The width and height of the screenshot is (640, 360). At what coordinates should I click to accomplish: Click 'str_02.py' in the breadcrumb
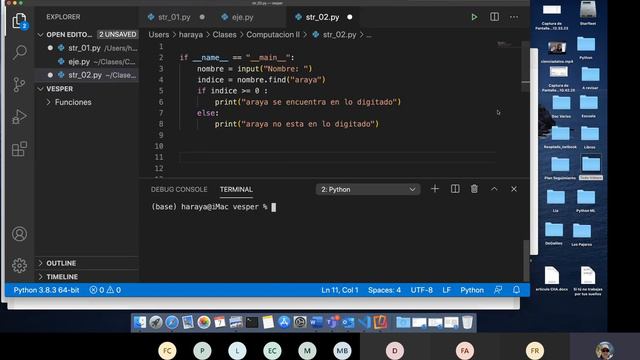click(339, 35)
